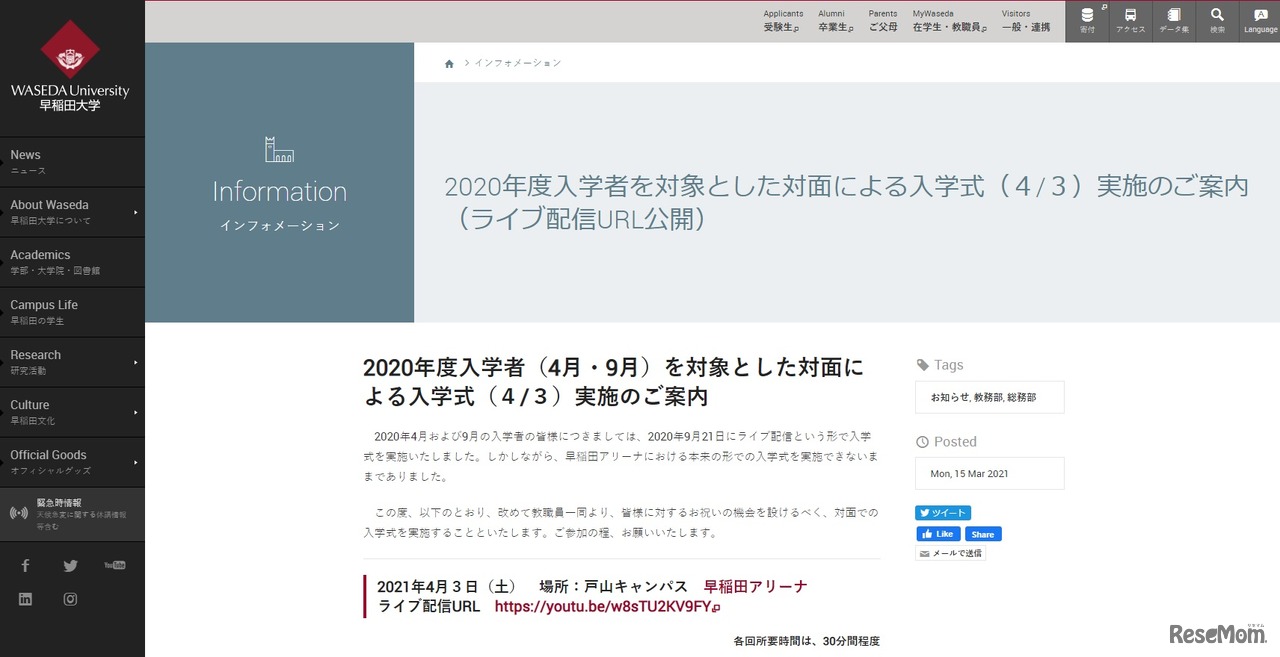
Task: Click the 総務部 tag
Action: pyautogui.click(x=1021, y=397)
